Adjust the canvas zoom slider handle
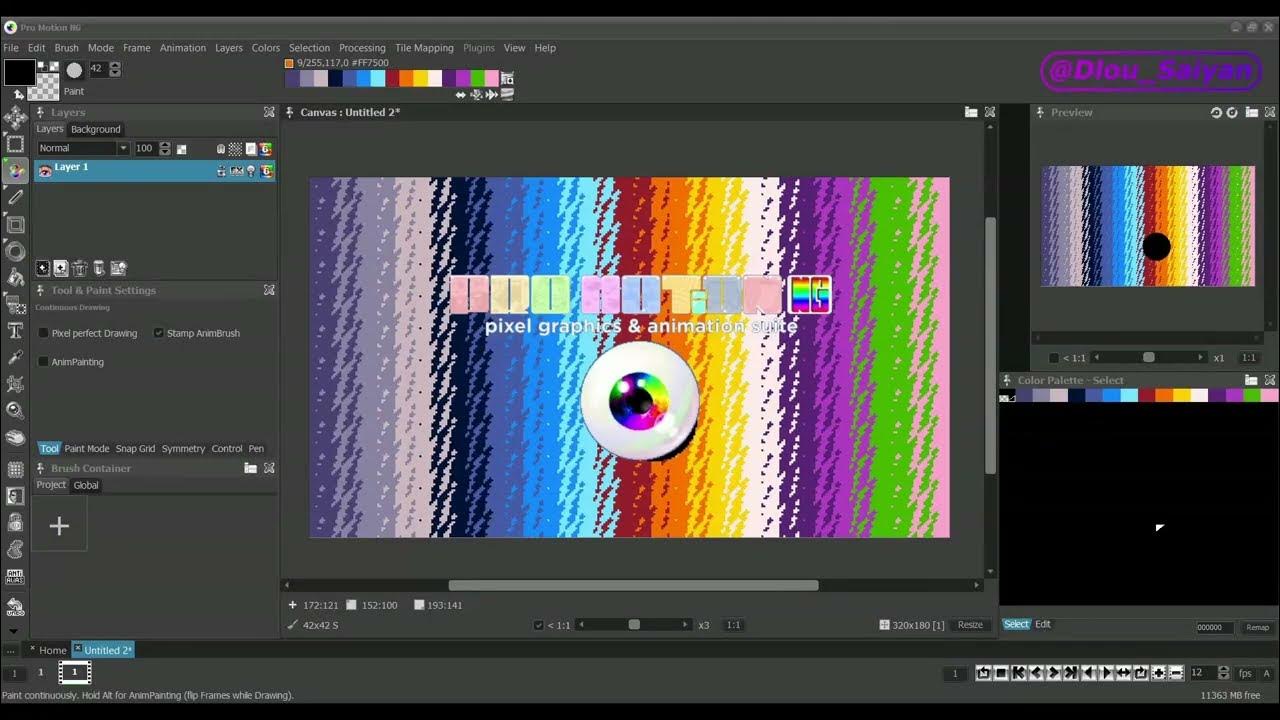The height and width of the screenshot is (720, 1280). [x=634, y=625]
